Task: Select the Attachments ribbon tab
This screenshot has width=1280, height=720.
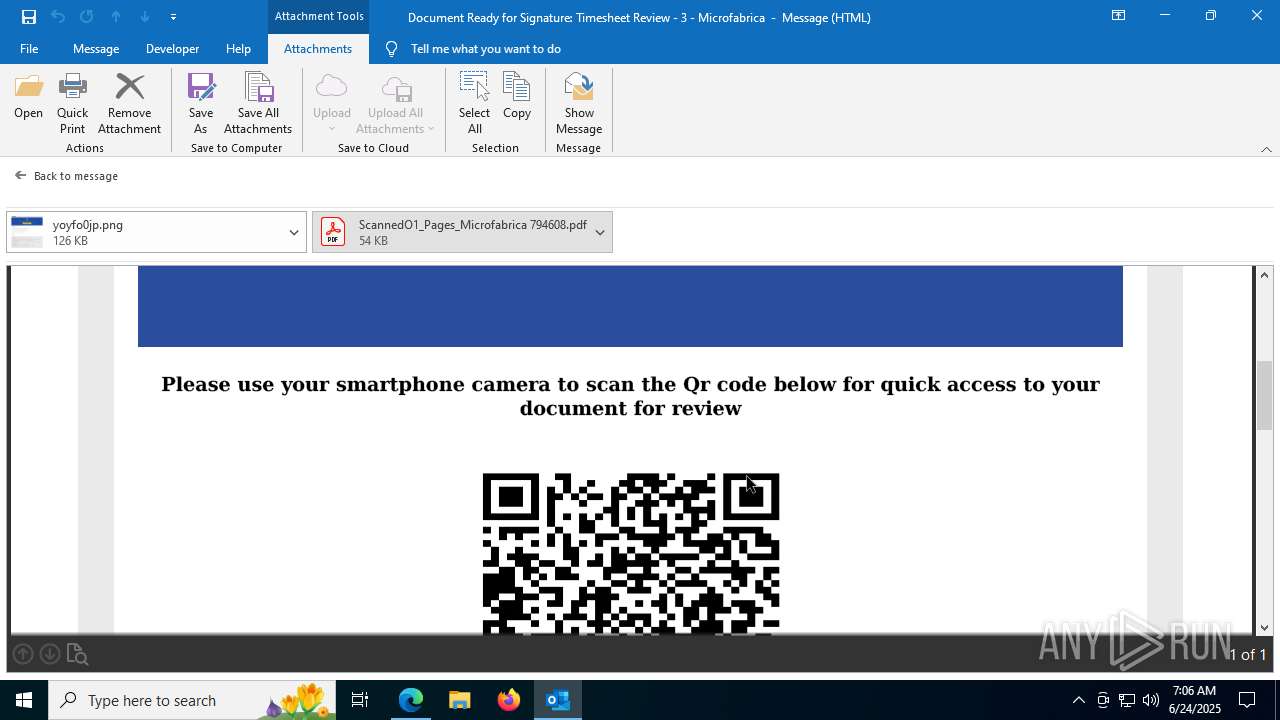Action: [x=318, y=49]
